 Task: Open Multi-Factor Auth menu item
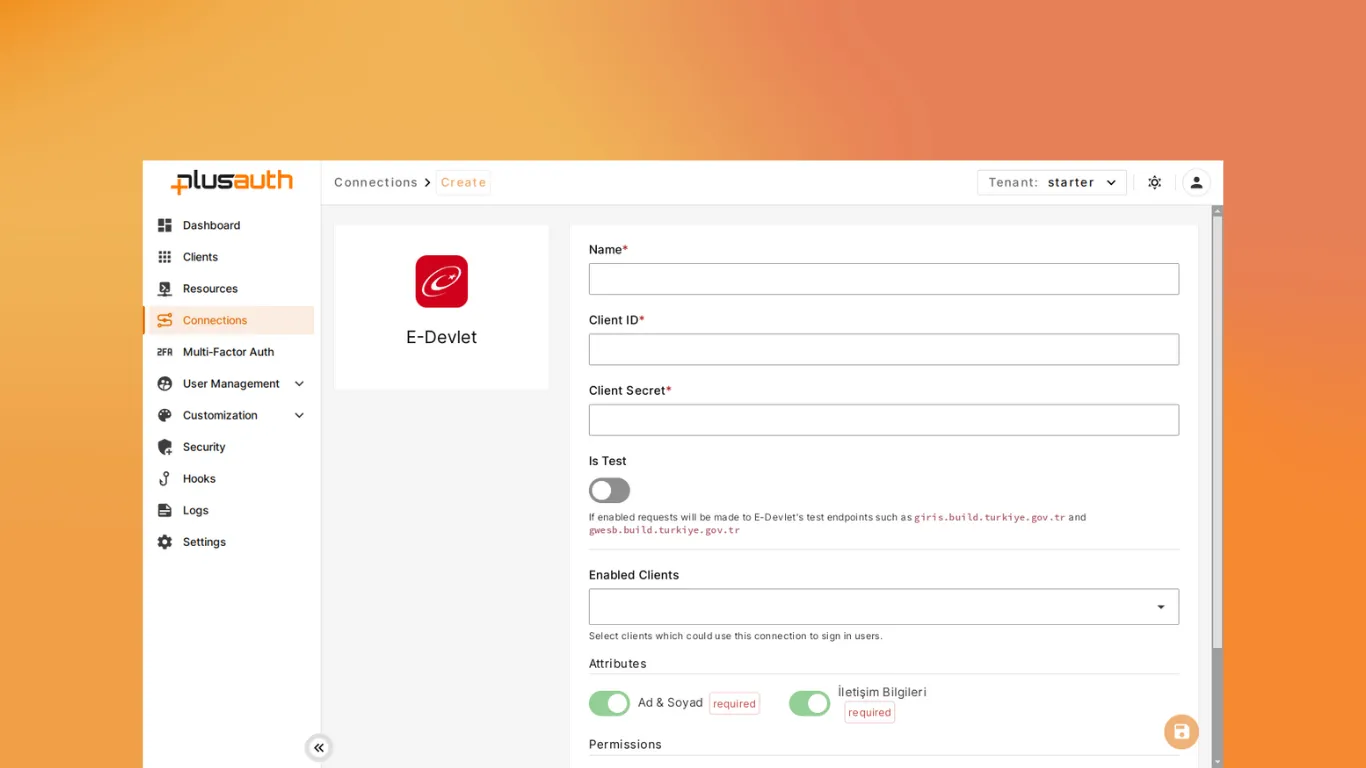(x=228, y=352)
